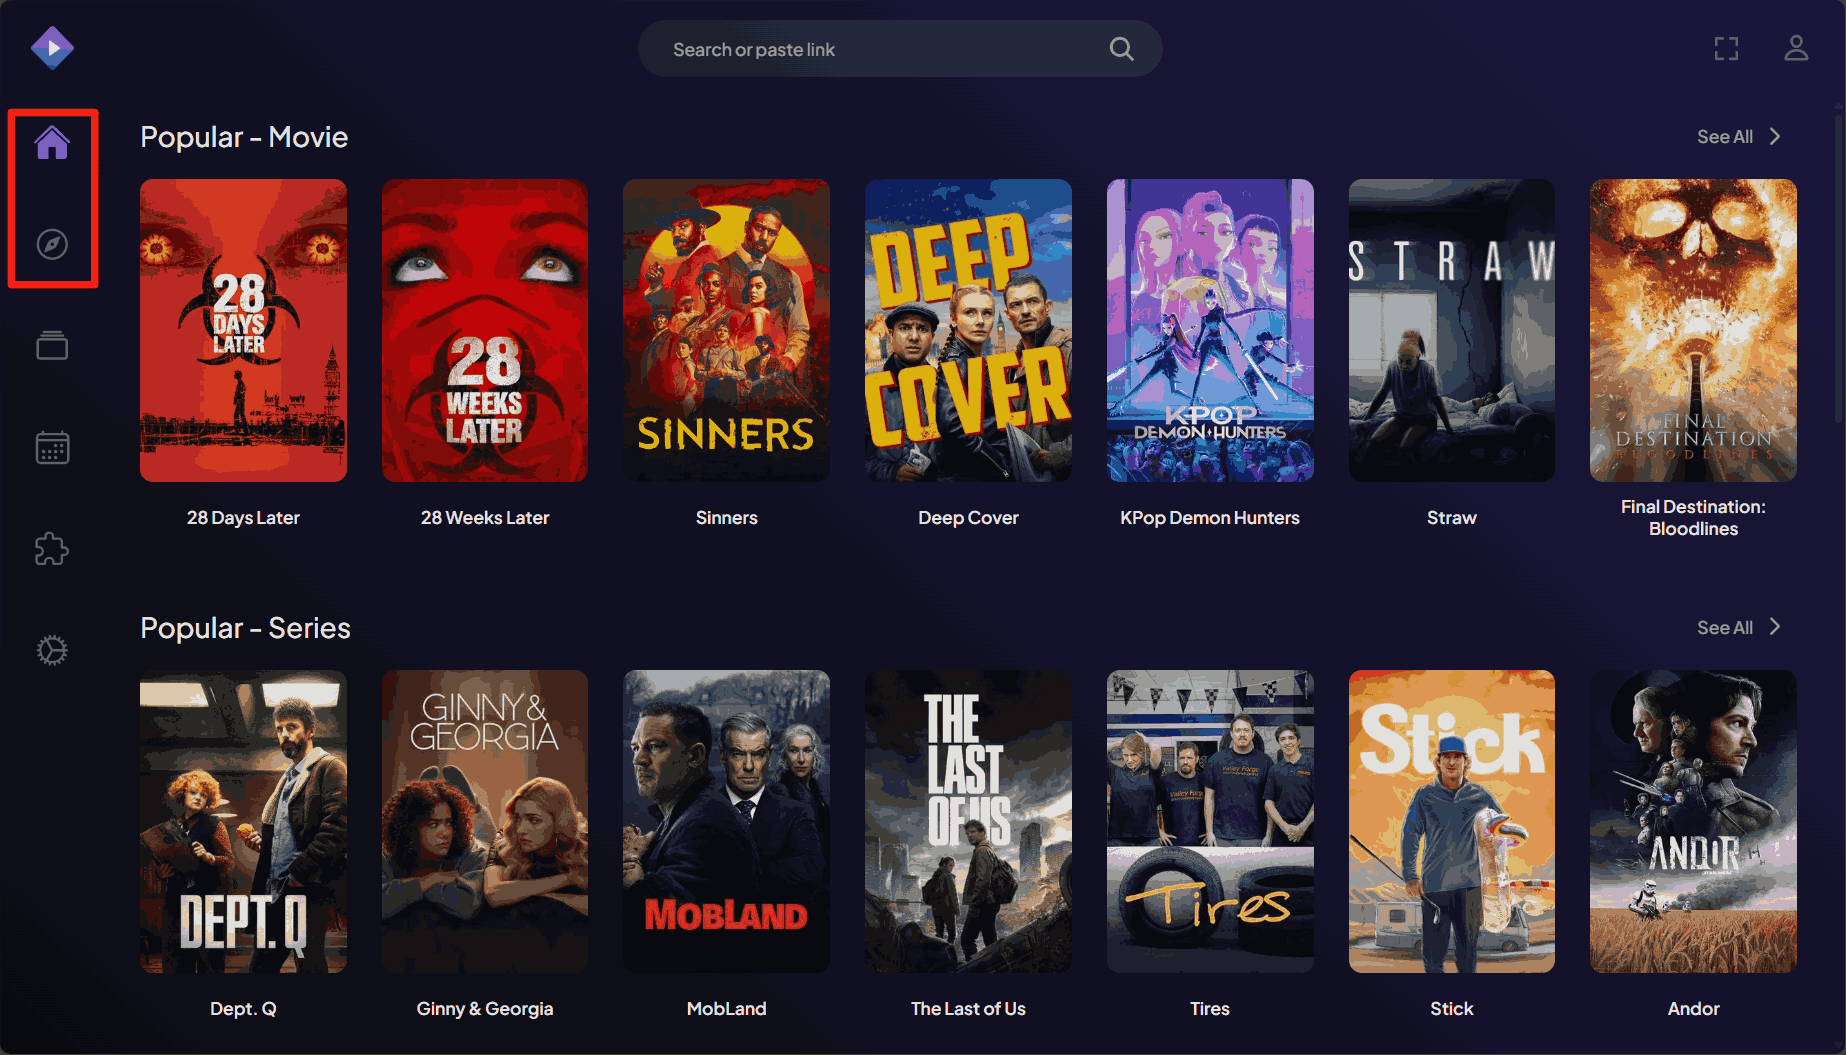Viewport: 1846px width, 1055px height.
Task: Open KPop Demon Hunters poster
Action: 1210,330
